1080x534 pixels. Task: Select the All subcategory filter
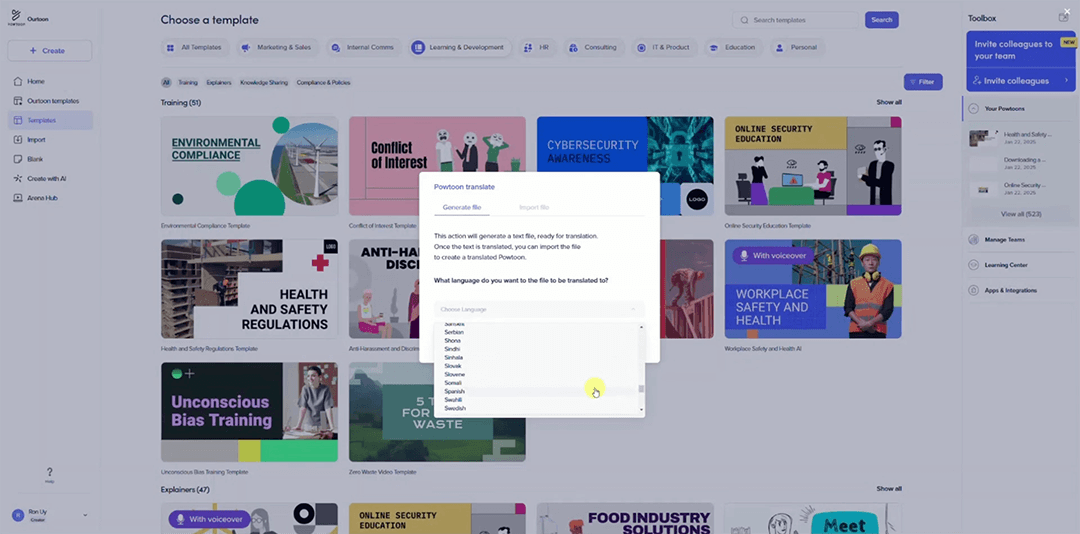click(166, 83)
